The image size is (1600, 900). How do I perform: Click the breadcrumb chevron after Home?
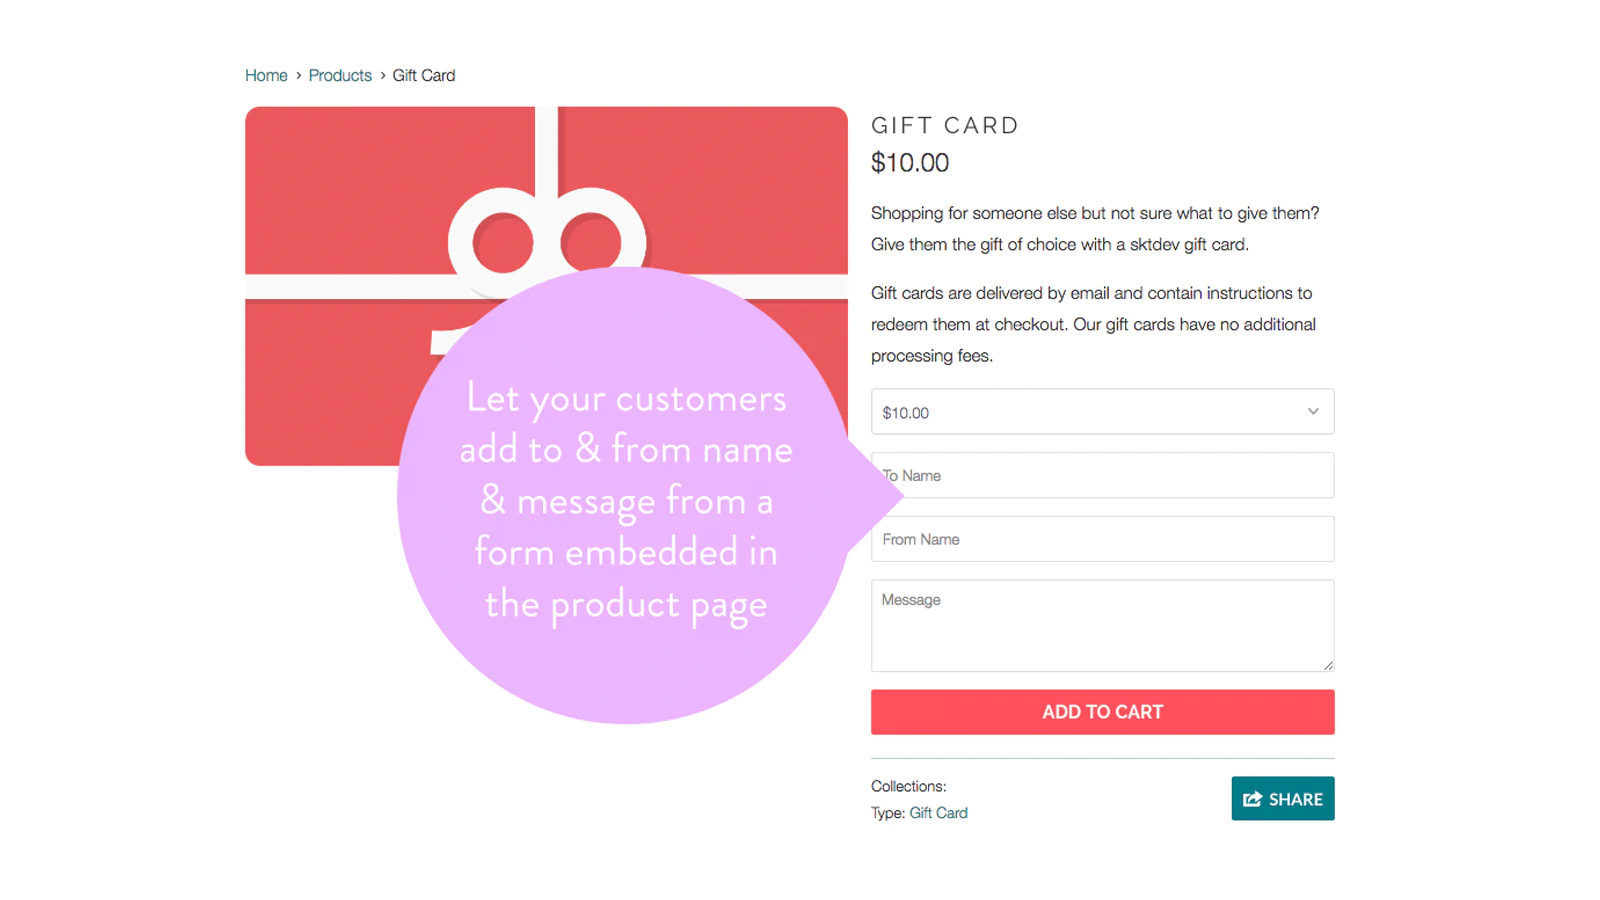[298, 75]
